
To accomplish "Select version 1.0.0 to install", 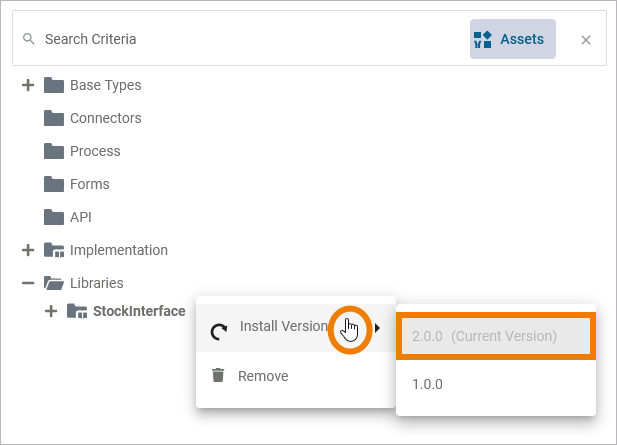I will pos(428,384).
